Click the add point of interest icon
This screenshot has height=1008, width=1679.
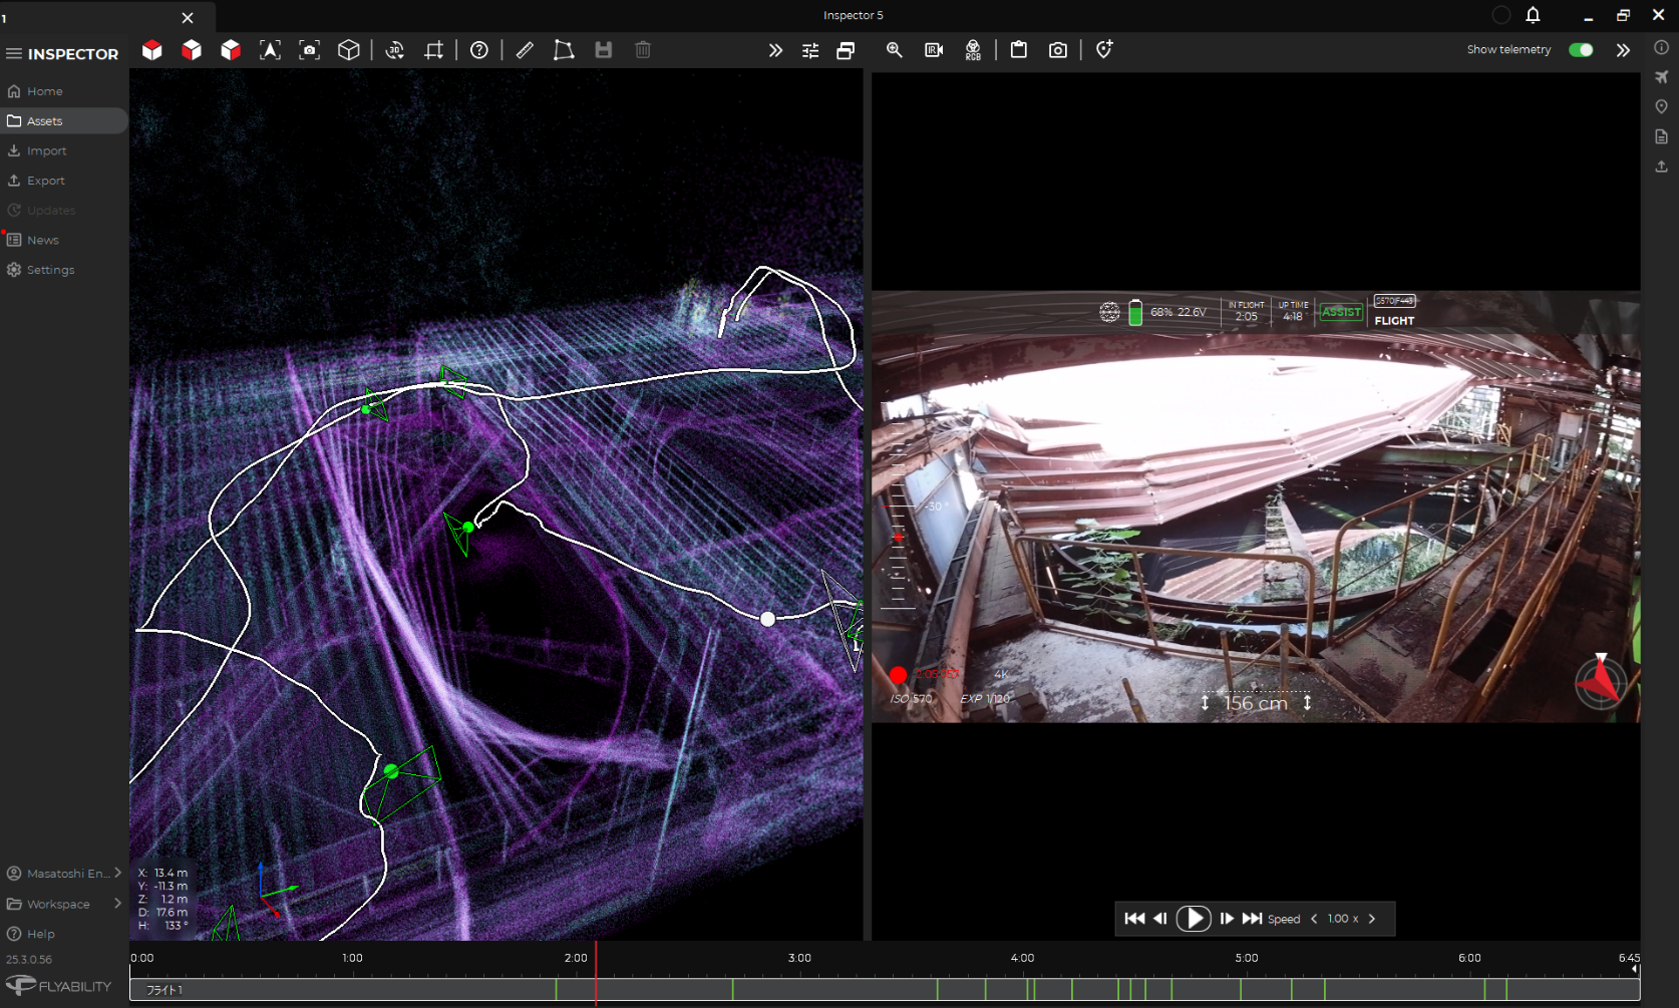(1104, 50)
